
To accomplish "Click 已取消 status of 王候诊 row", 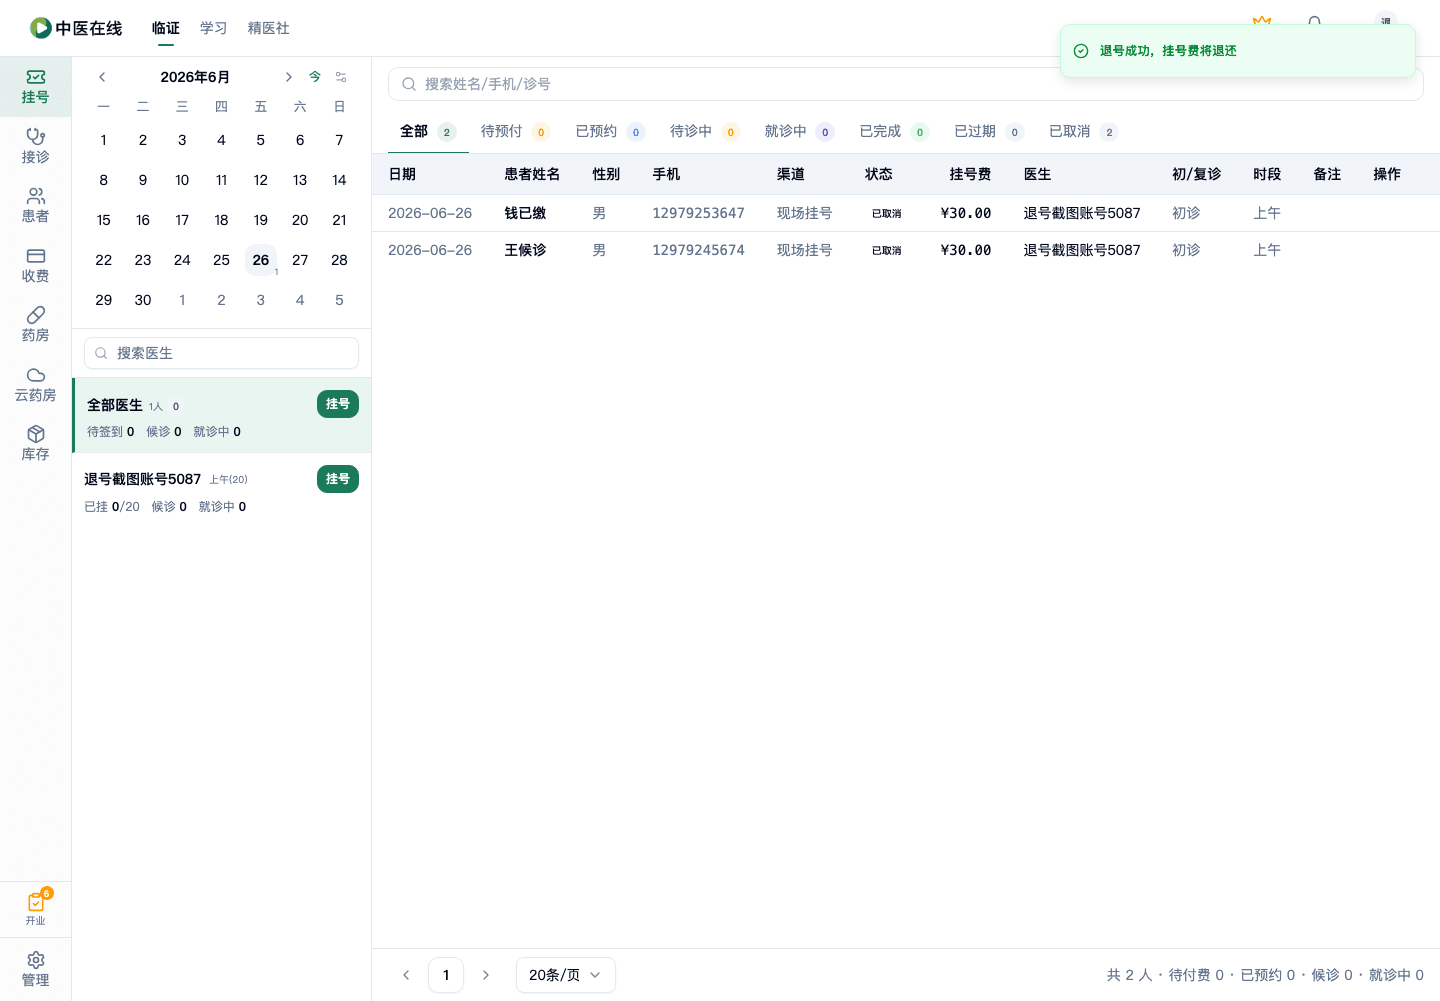I will (886, 250).
